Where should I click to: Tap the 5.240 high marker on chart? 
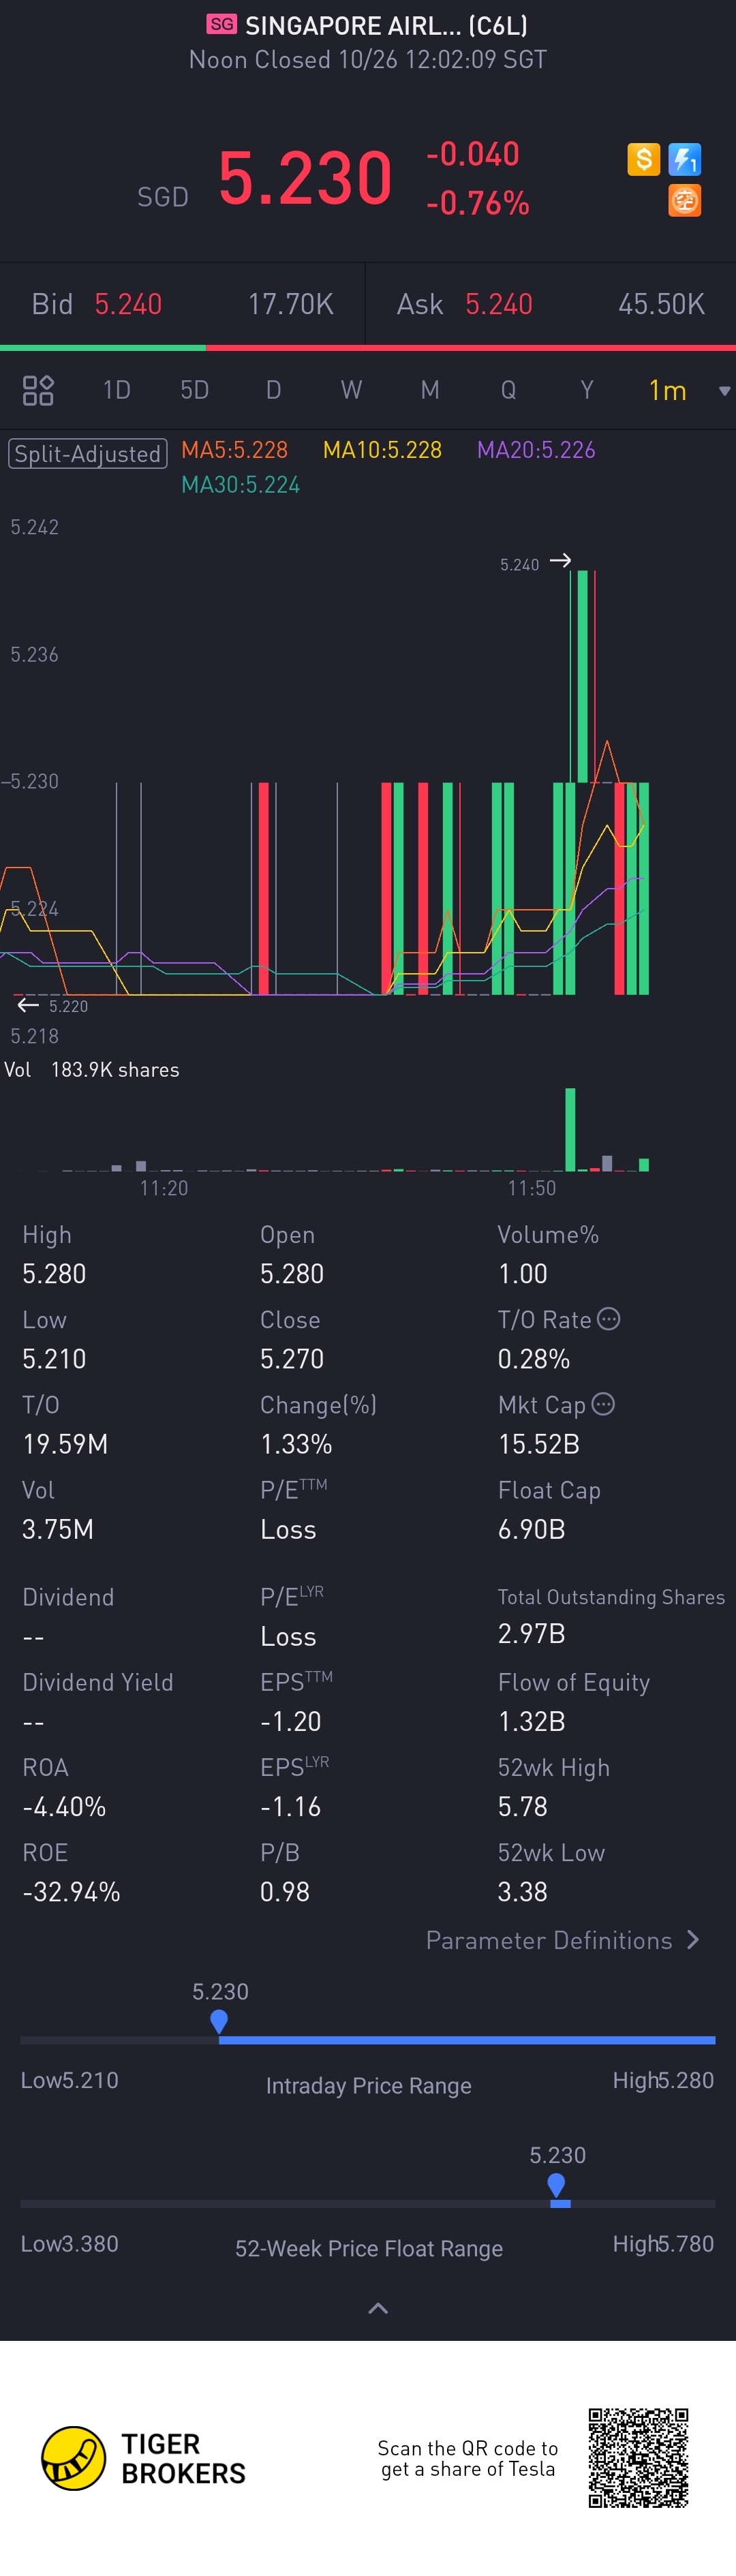[x=535, y=563]
